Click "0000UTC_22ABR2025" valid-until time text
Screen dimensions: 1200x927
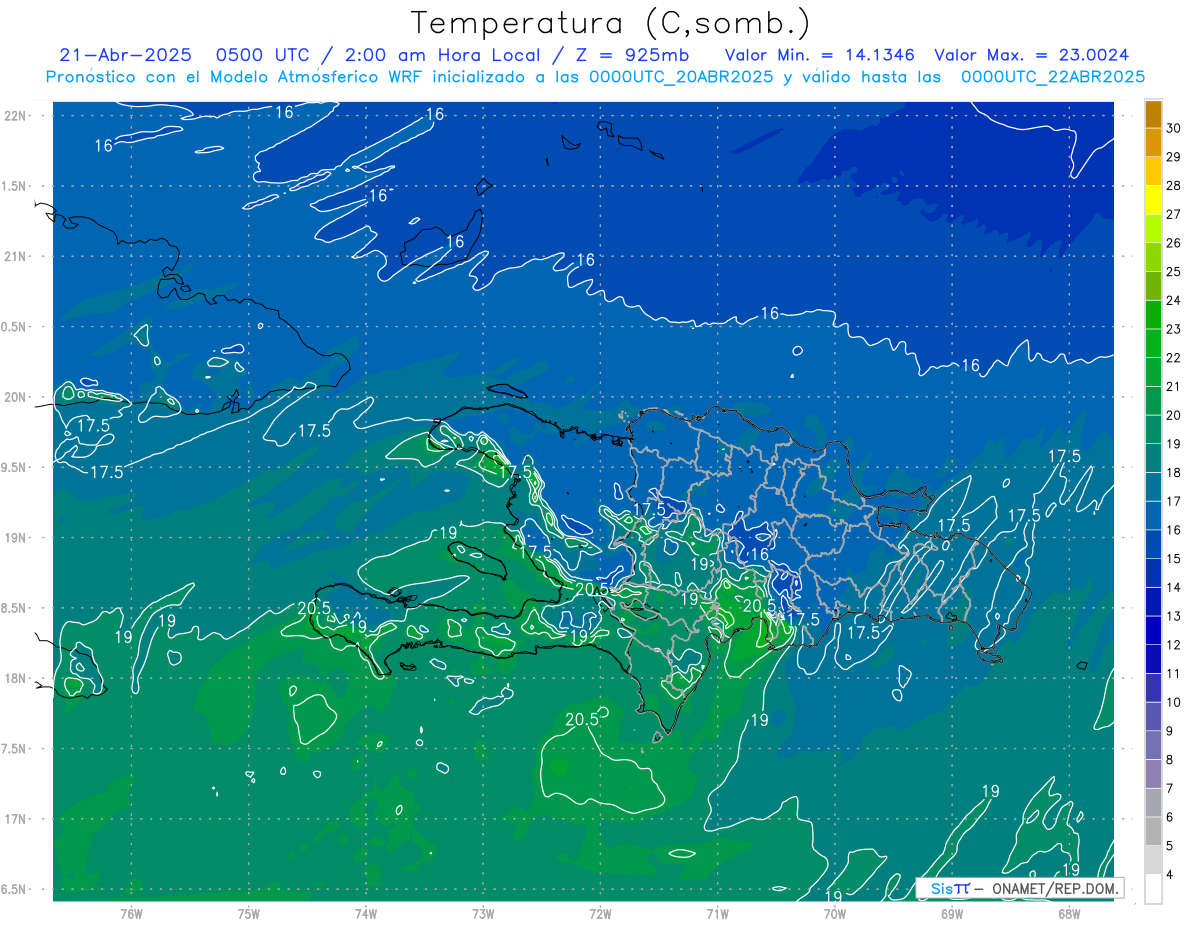tap(1053, 77)
